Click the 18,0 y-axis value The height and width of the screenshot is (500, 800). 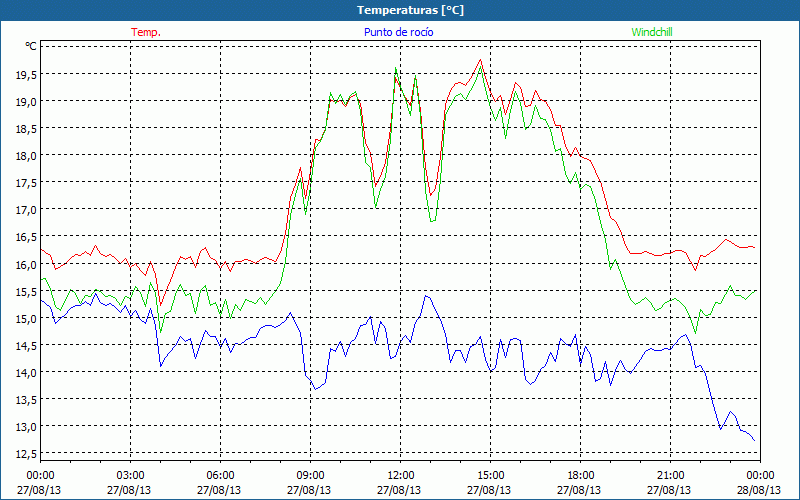[26, 156]
